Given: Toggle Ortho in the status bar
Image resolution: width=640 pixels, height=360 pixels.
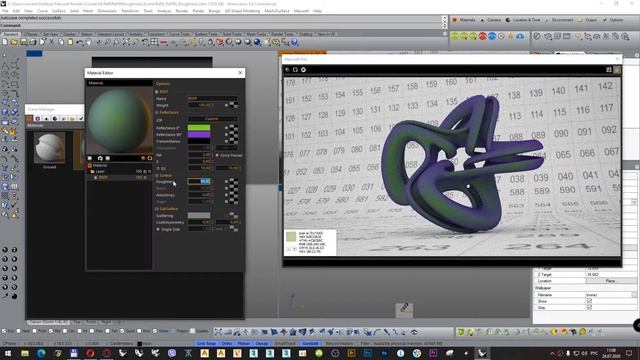Looking at the screenshot, I should (x=227, y=344).
